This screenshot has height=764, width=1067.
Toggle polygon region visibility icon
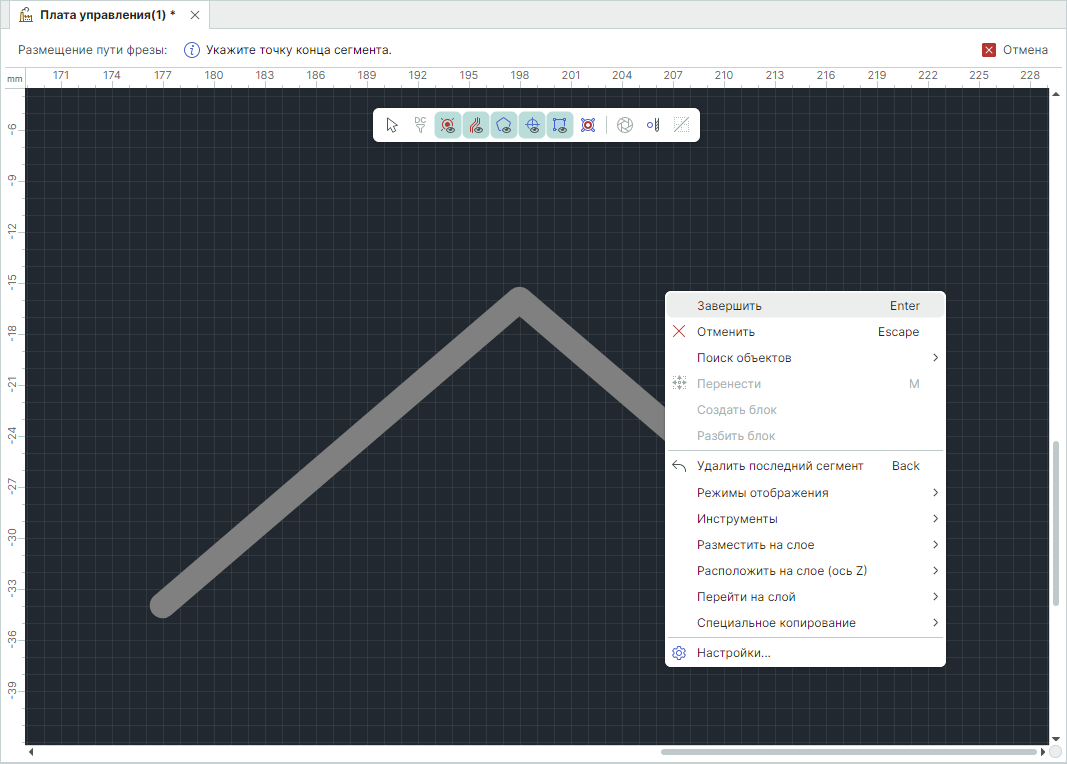(504, 125)
